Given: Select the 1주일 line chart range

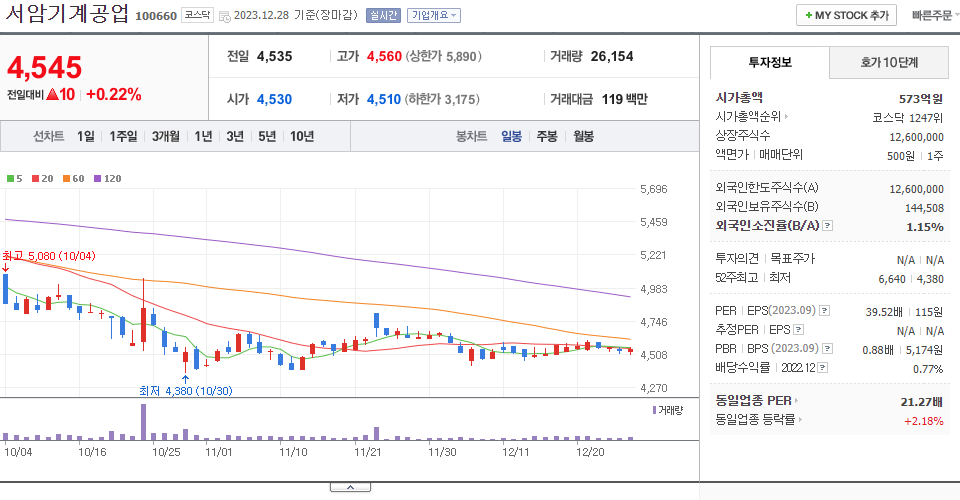Looking at the screenshot, I should [123, 136].
